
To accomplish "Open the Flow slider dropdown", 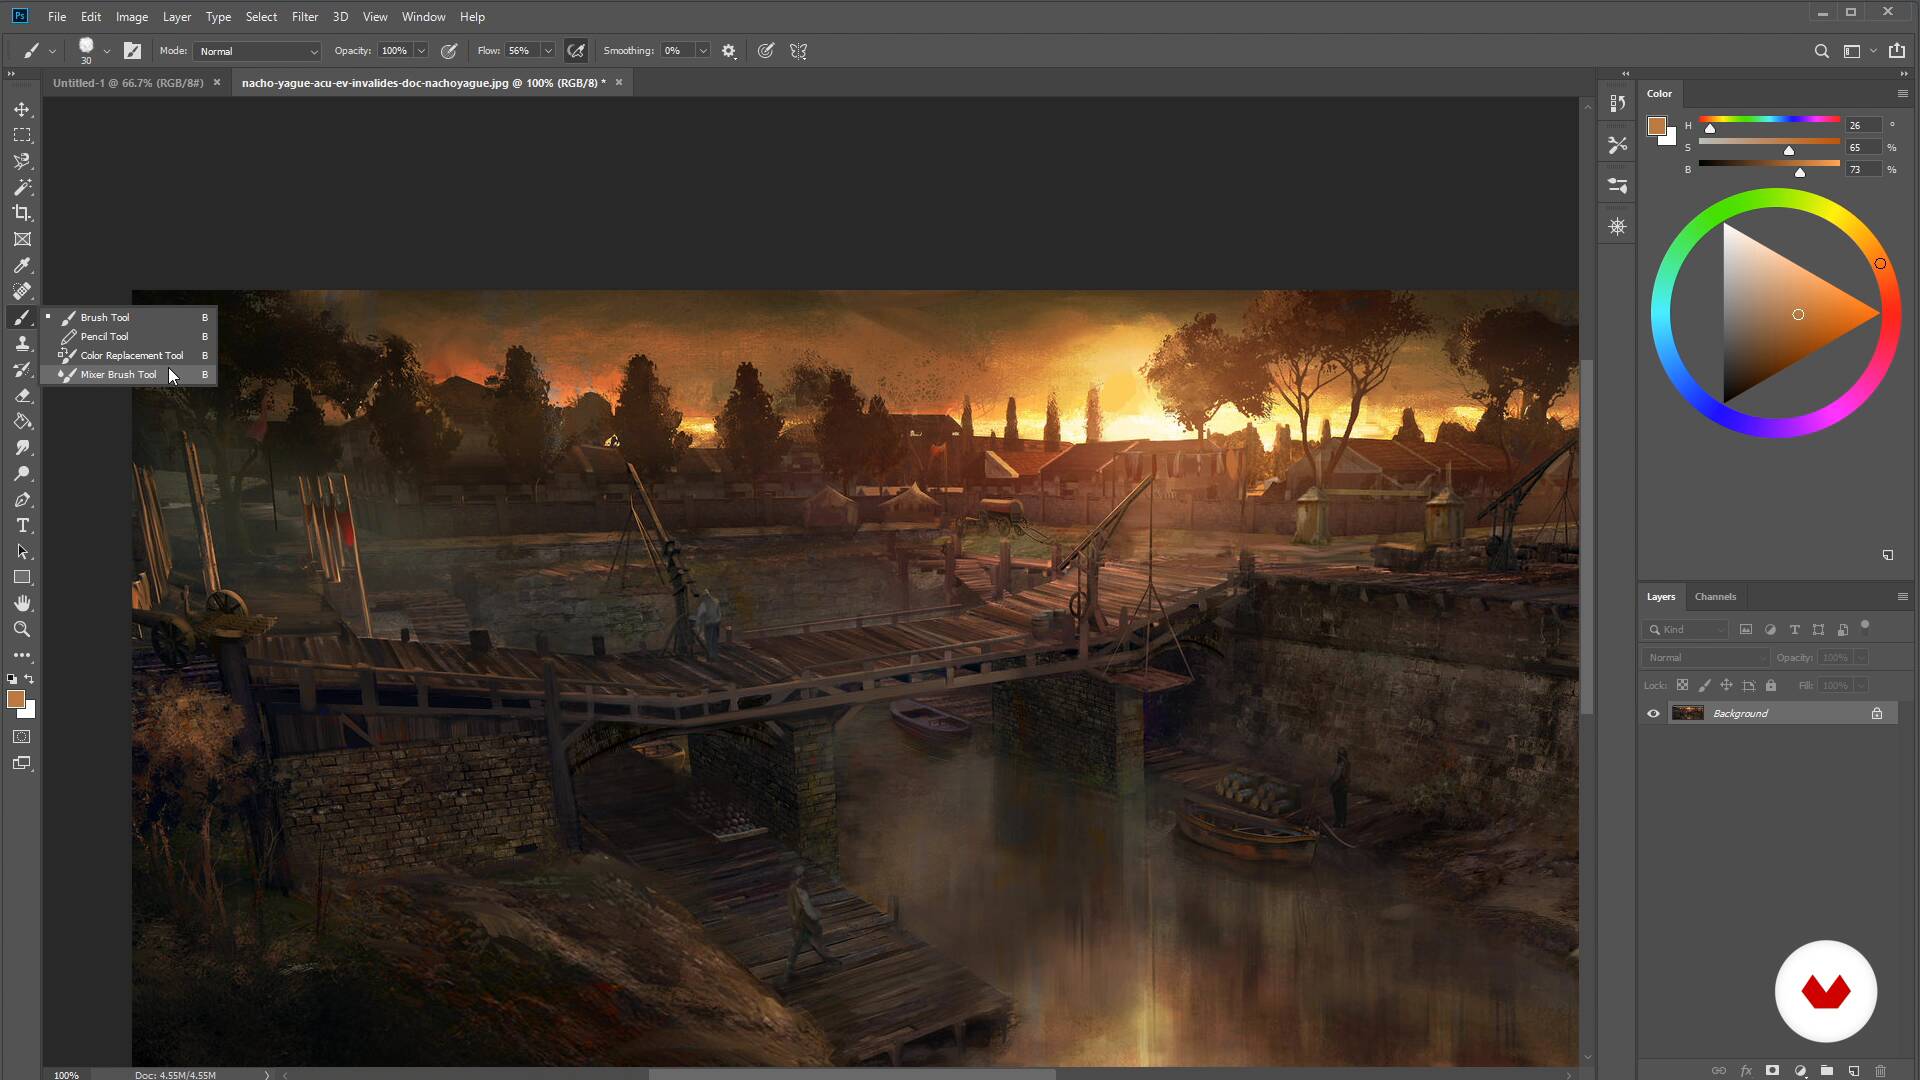I will 548,51.
